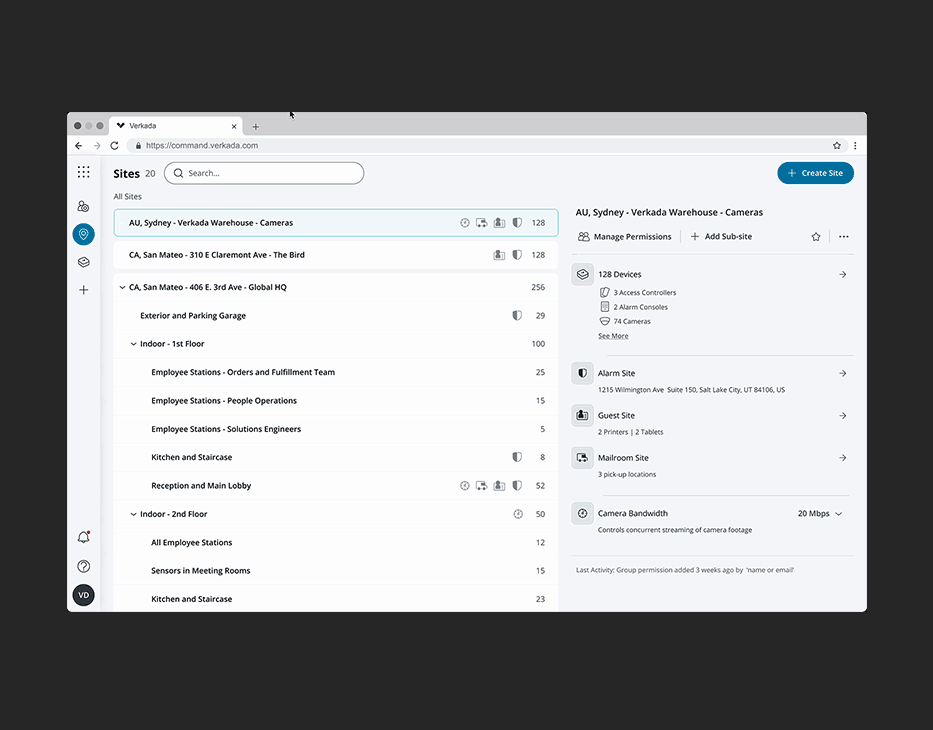The image size is (933, 730).
Task: Collapse Indoor - 2nd Floor subsite
Action: (133, 514)
